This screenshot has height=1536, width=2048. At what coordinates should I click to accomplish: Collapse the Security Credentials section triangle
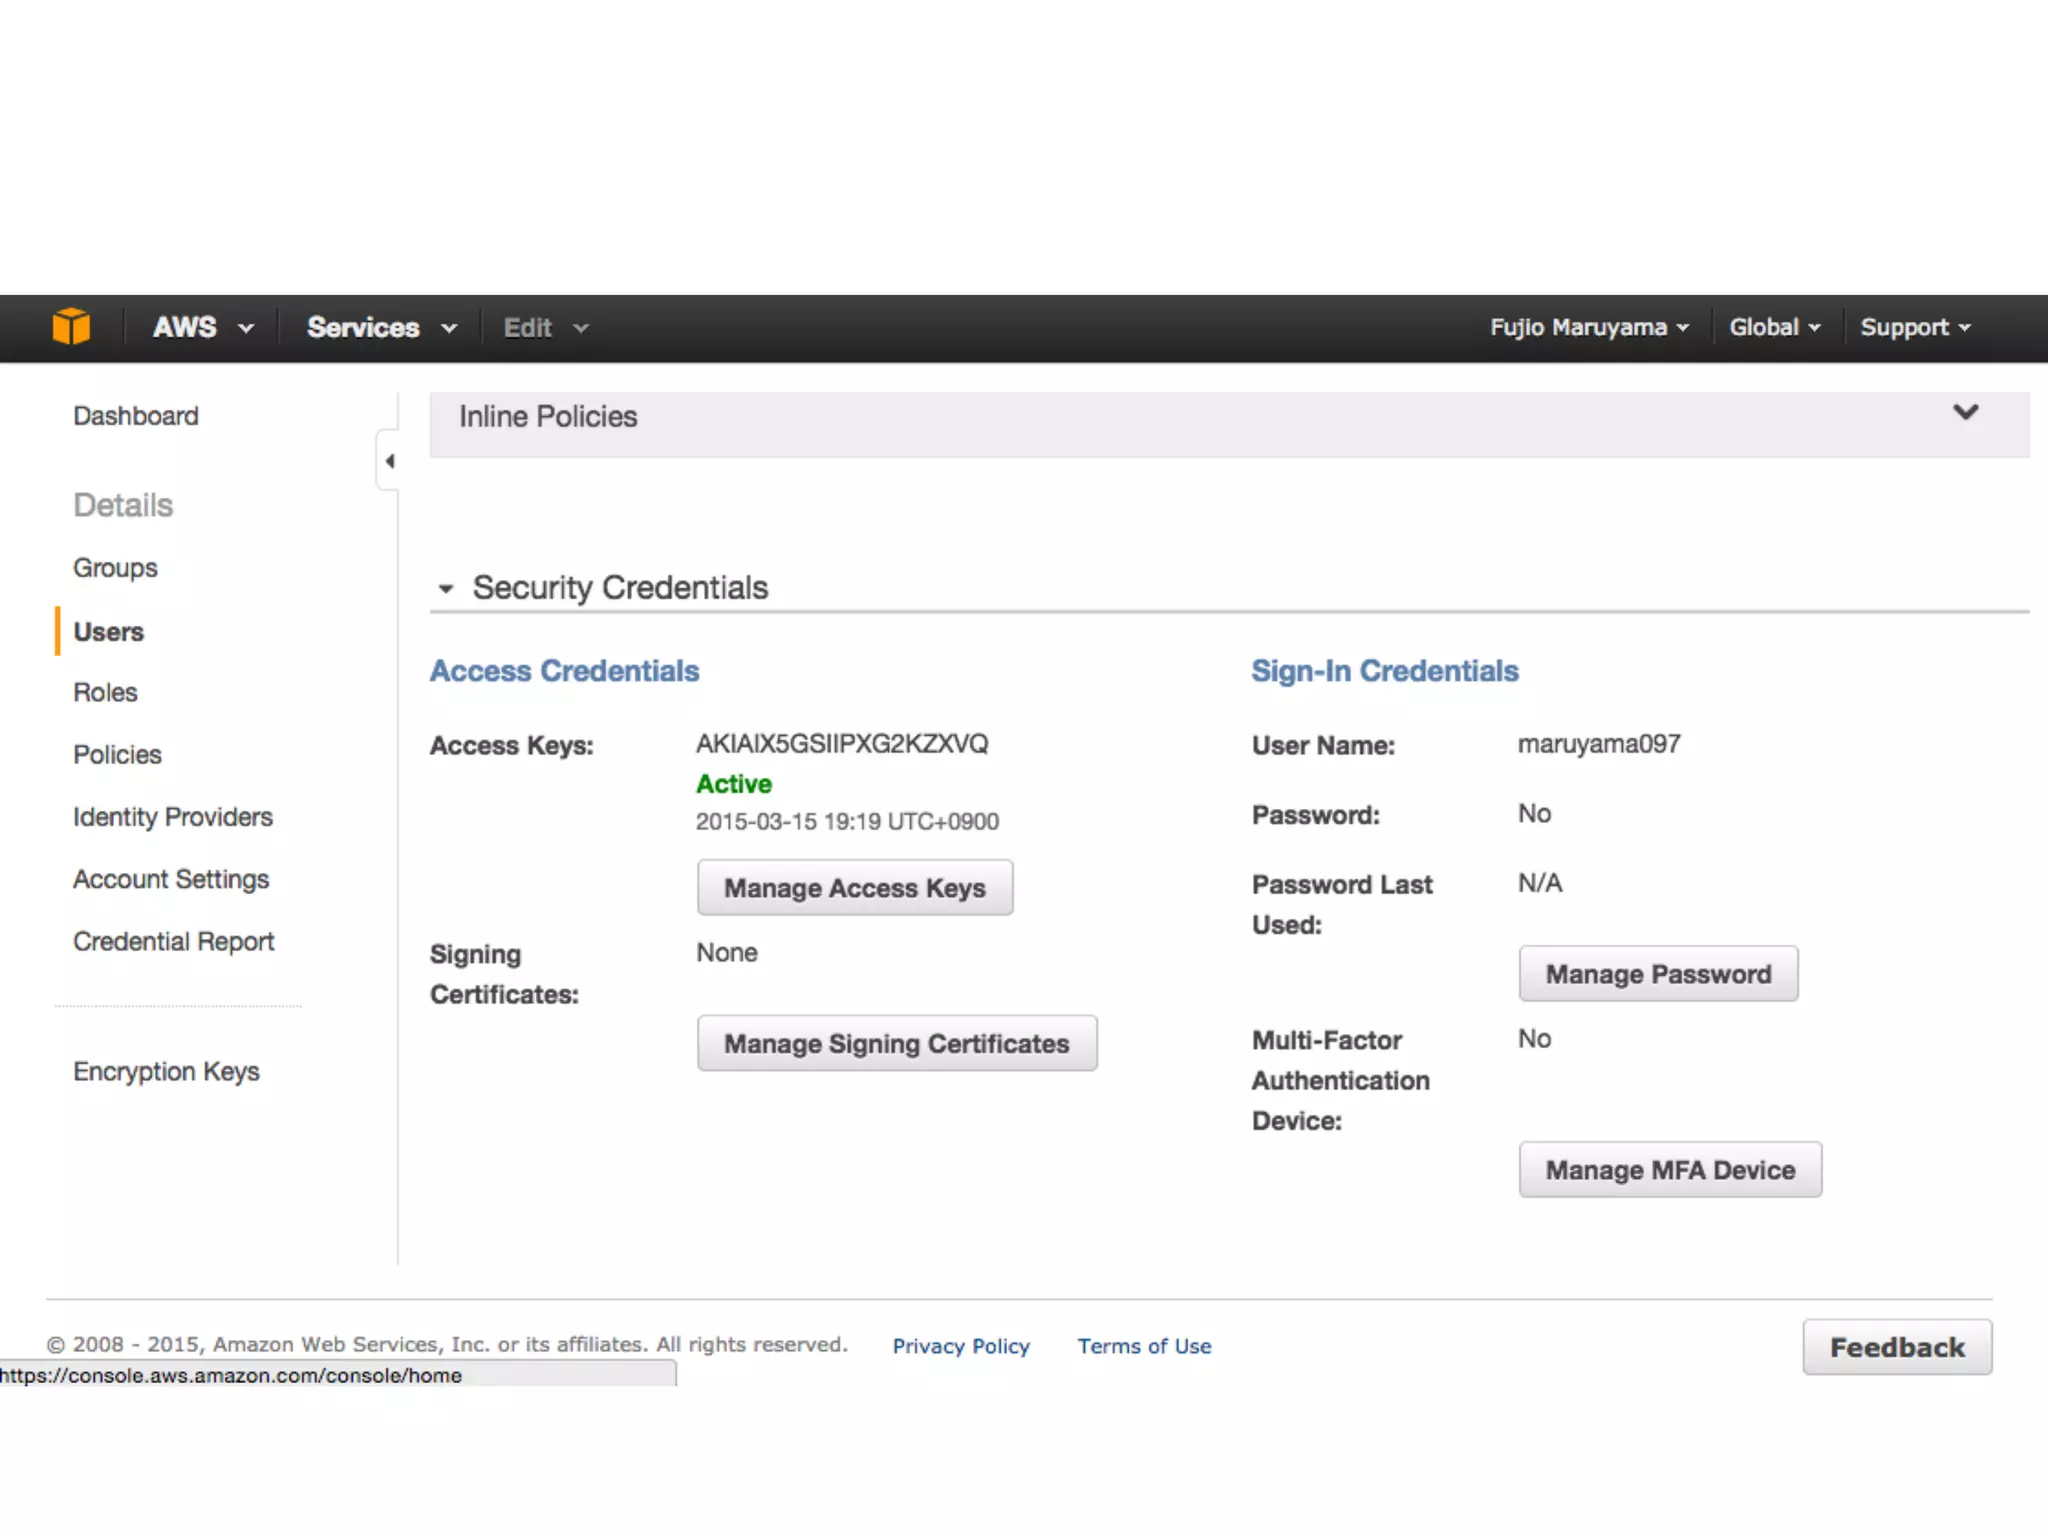(446, 589)
